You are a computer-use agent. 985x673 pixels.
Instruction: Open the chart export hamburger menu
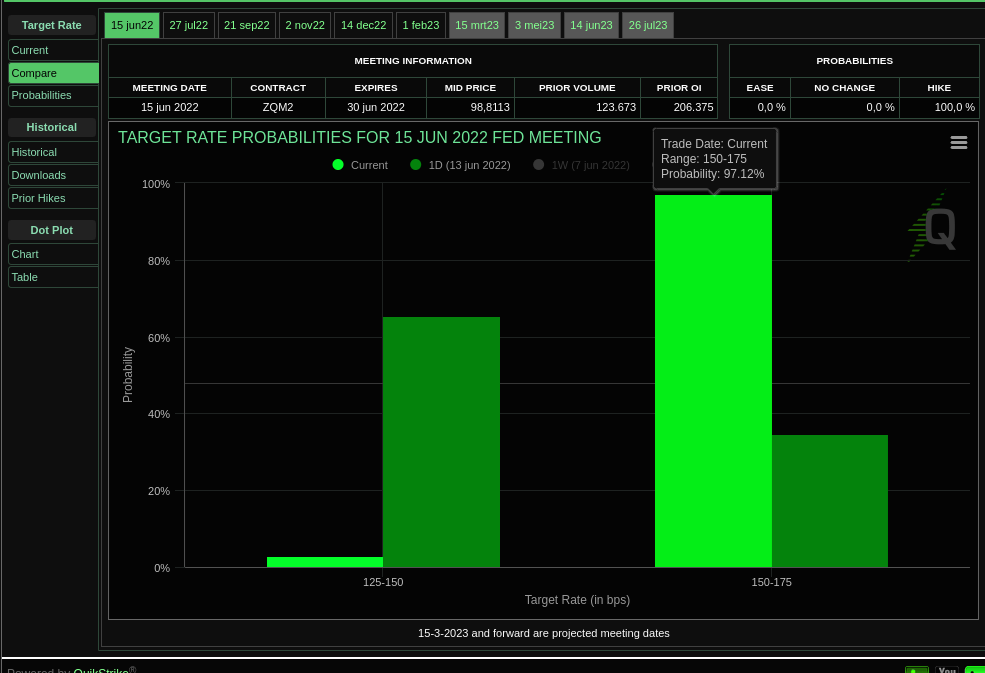click(x=959, y=142)
